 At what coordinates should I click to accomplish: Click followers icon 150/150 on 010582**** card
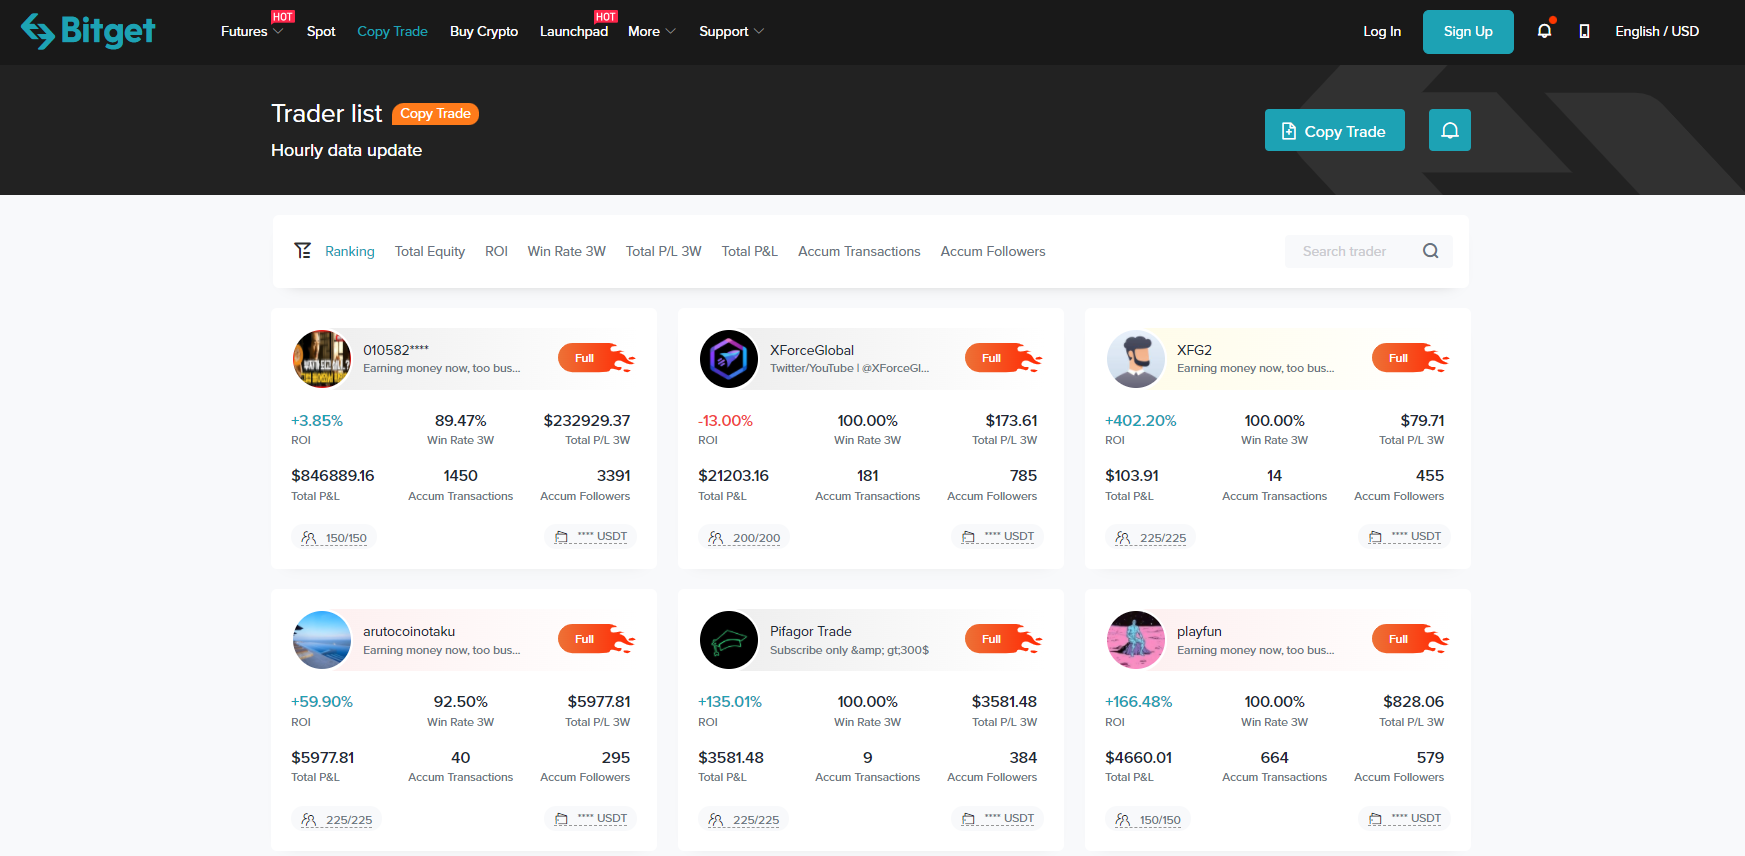coord(309,538)
